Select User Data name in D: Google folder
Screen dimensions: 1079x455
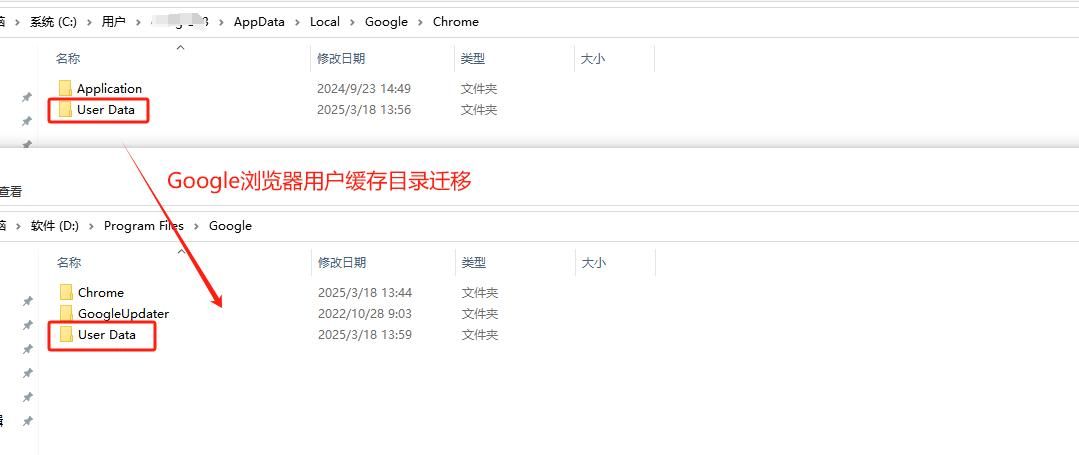[x=107, y=335]
